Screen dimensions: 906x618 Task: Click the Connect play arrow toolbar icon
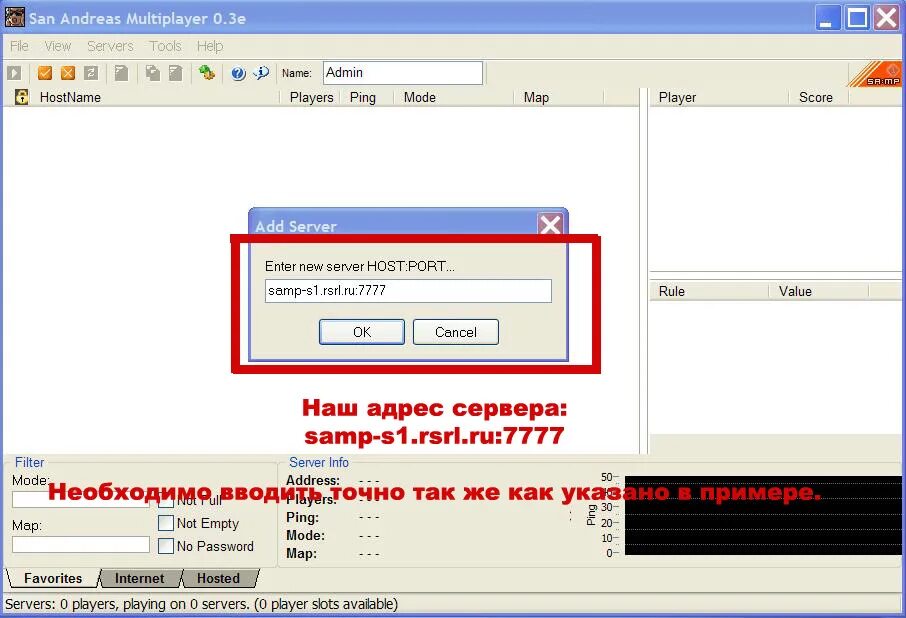click(x=14, y=73)
